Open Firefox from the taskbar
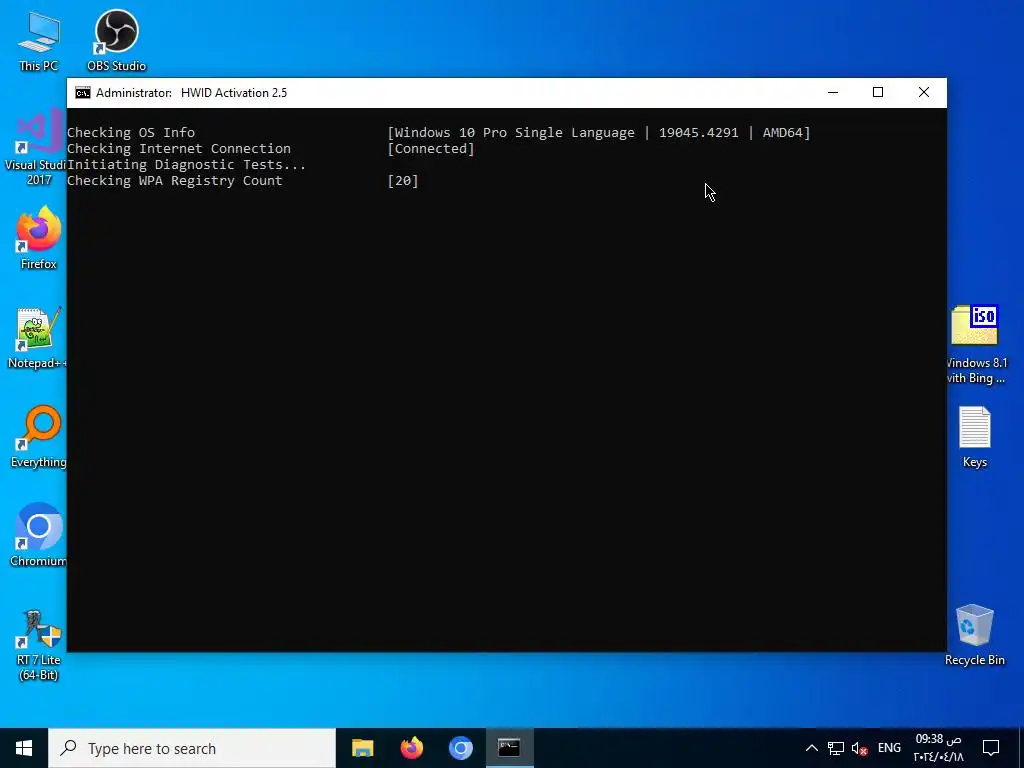This screenshot has height=768, width=1024. (x=411, y=748)
